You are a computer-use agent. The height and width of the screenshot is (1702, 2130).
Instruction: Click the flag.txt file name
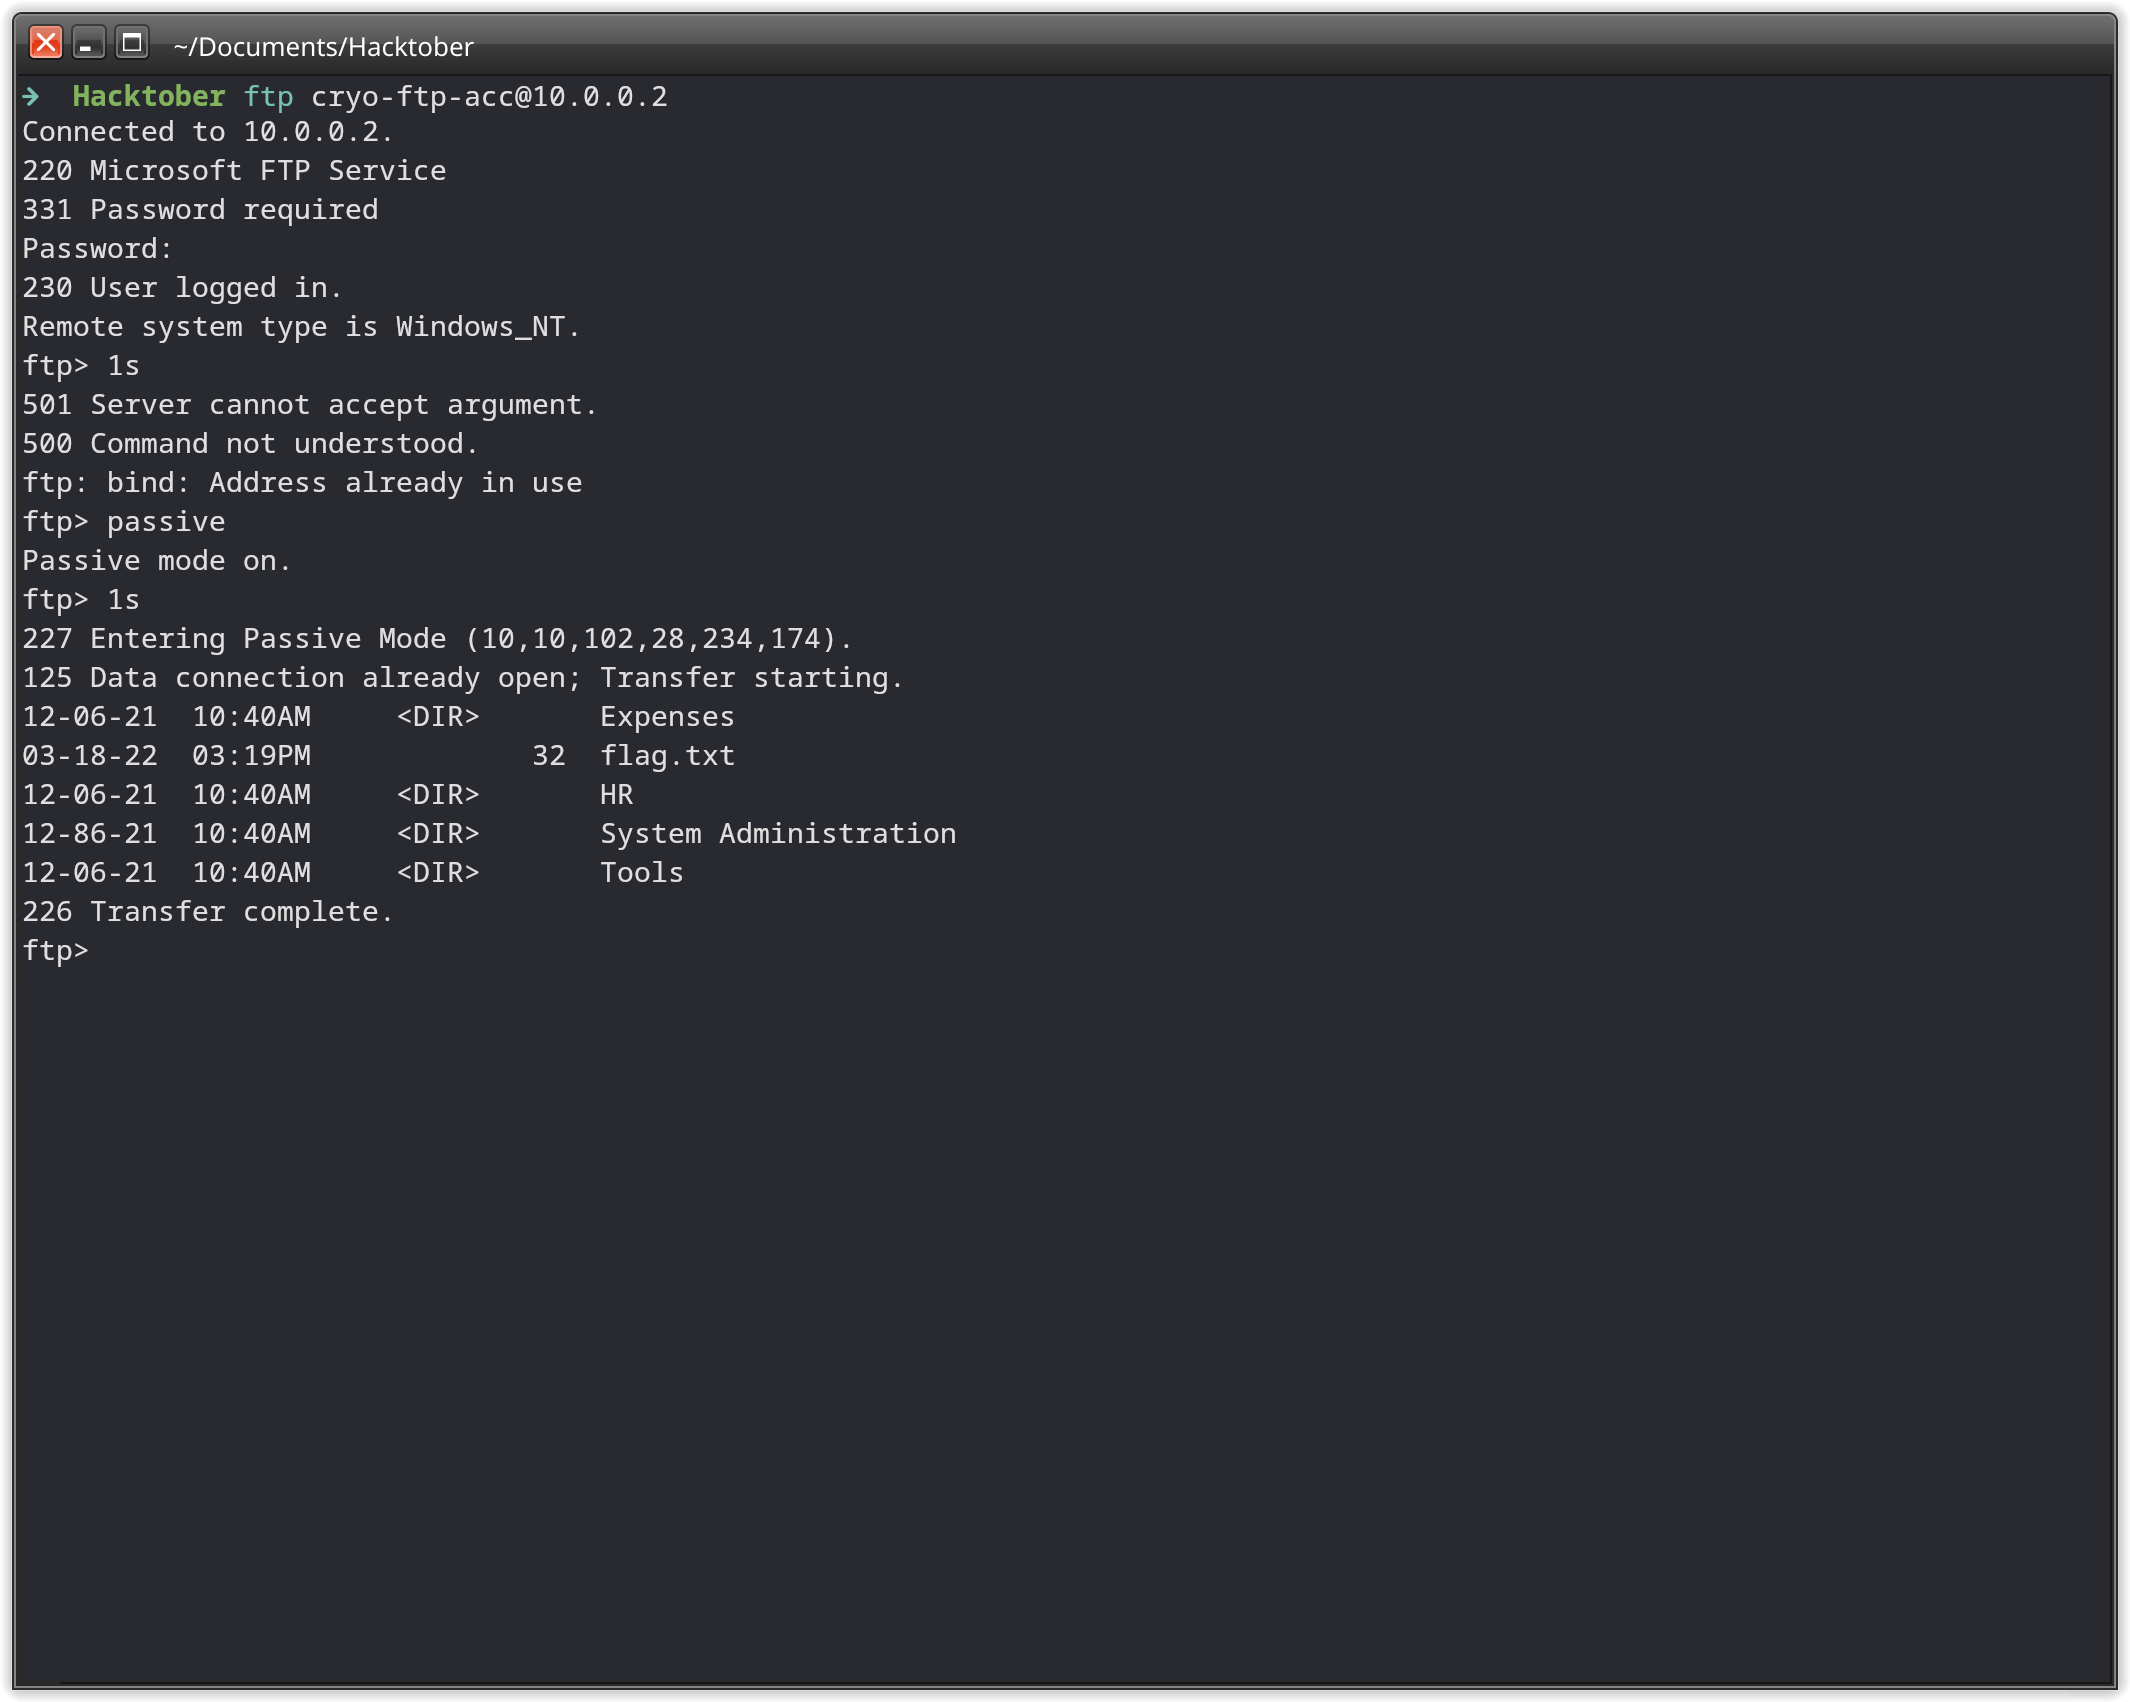(x=667, y=756)
